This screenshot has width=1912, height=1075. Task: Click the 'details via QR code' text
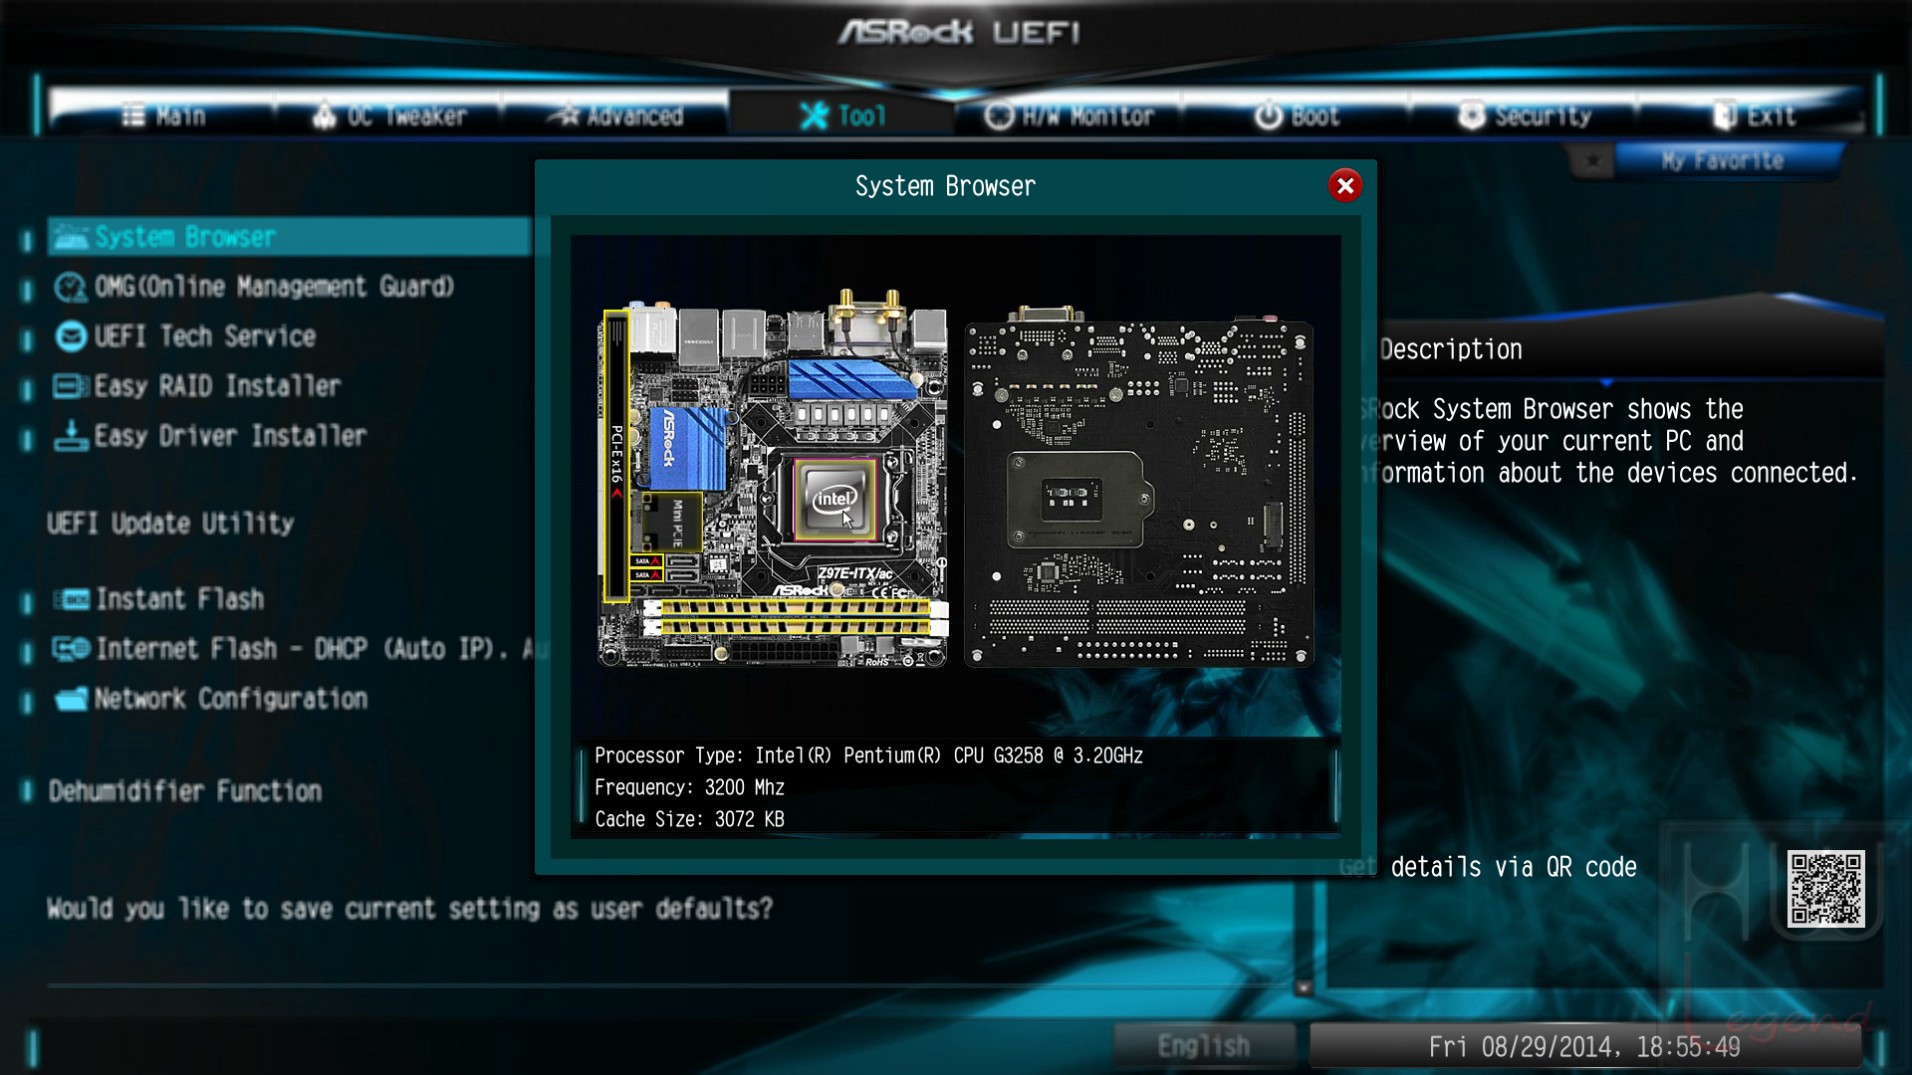(1514, 868)
